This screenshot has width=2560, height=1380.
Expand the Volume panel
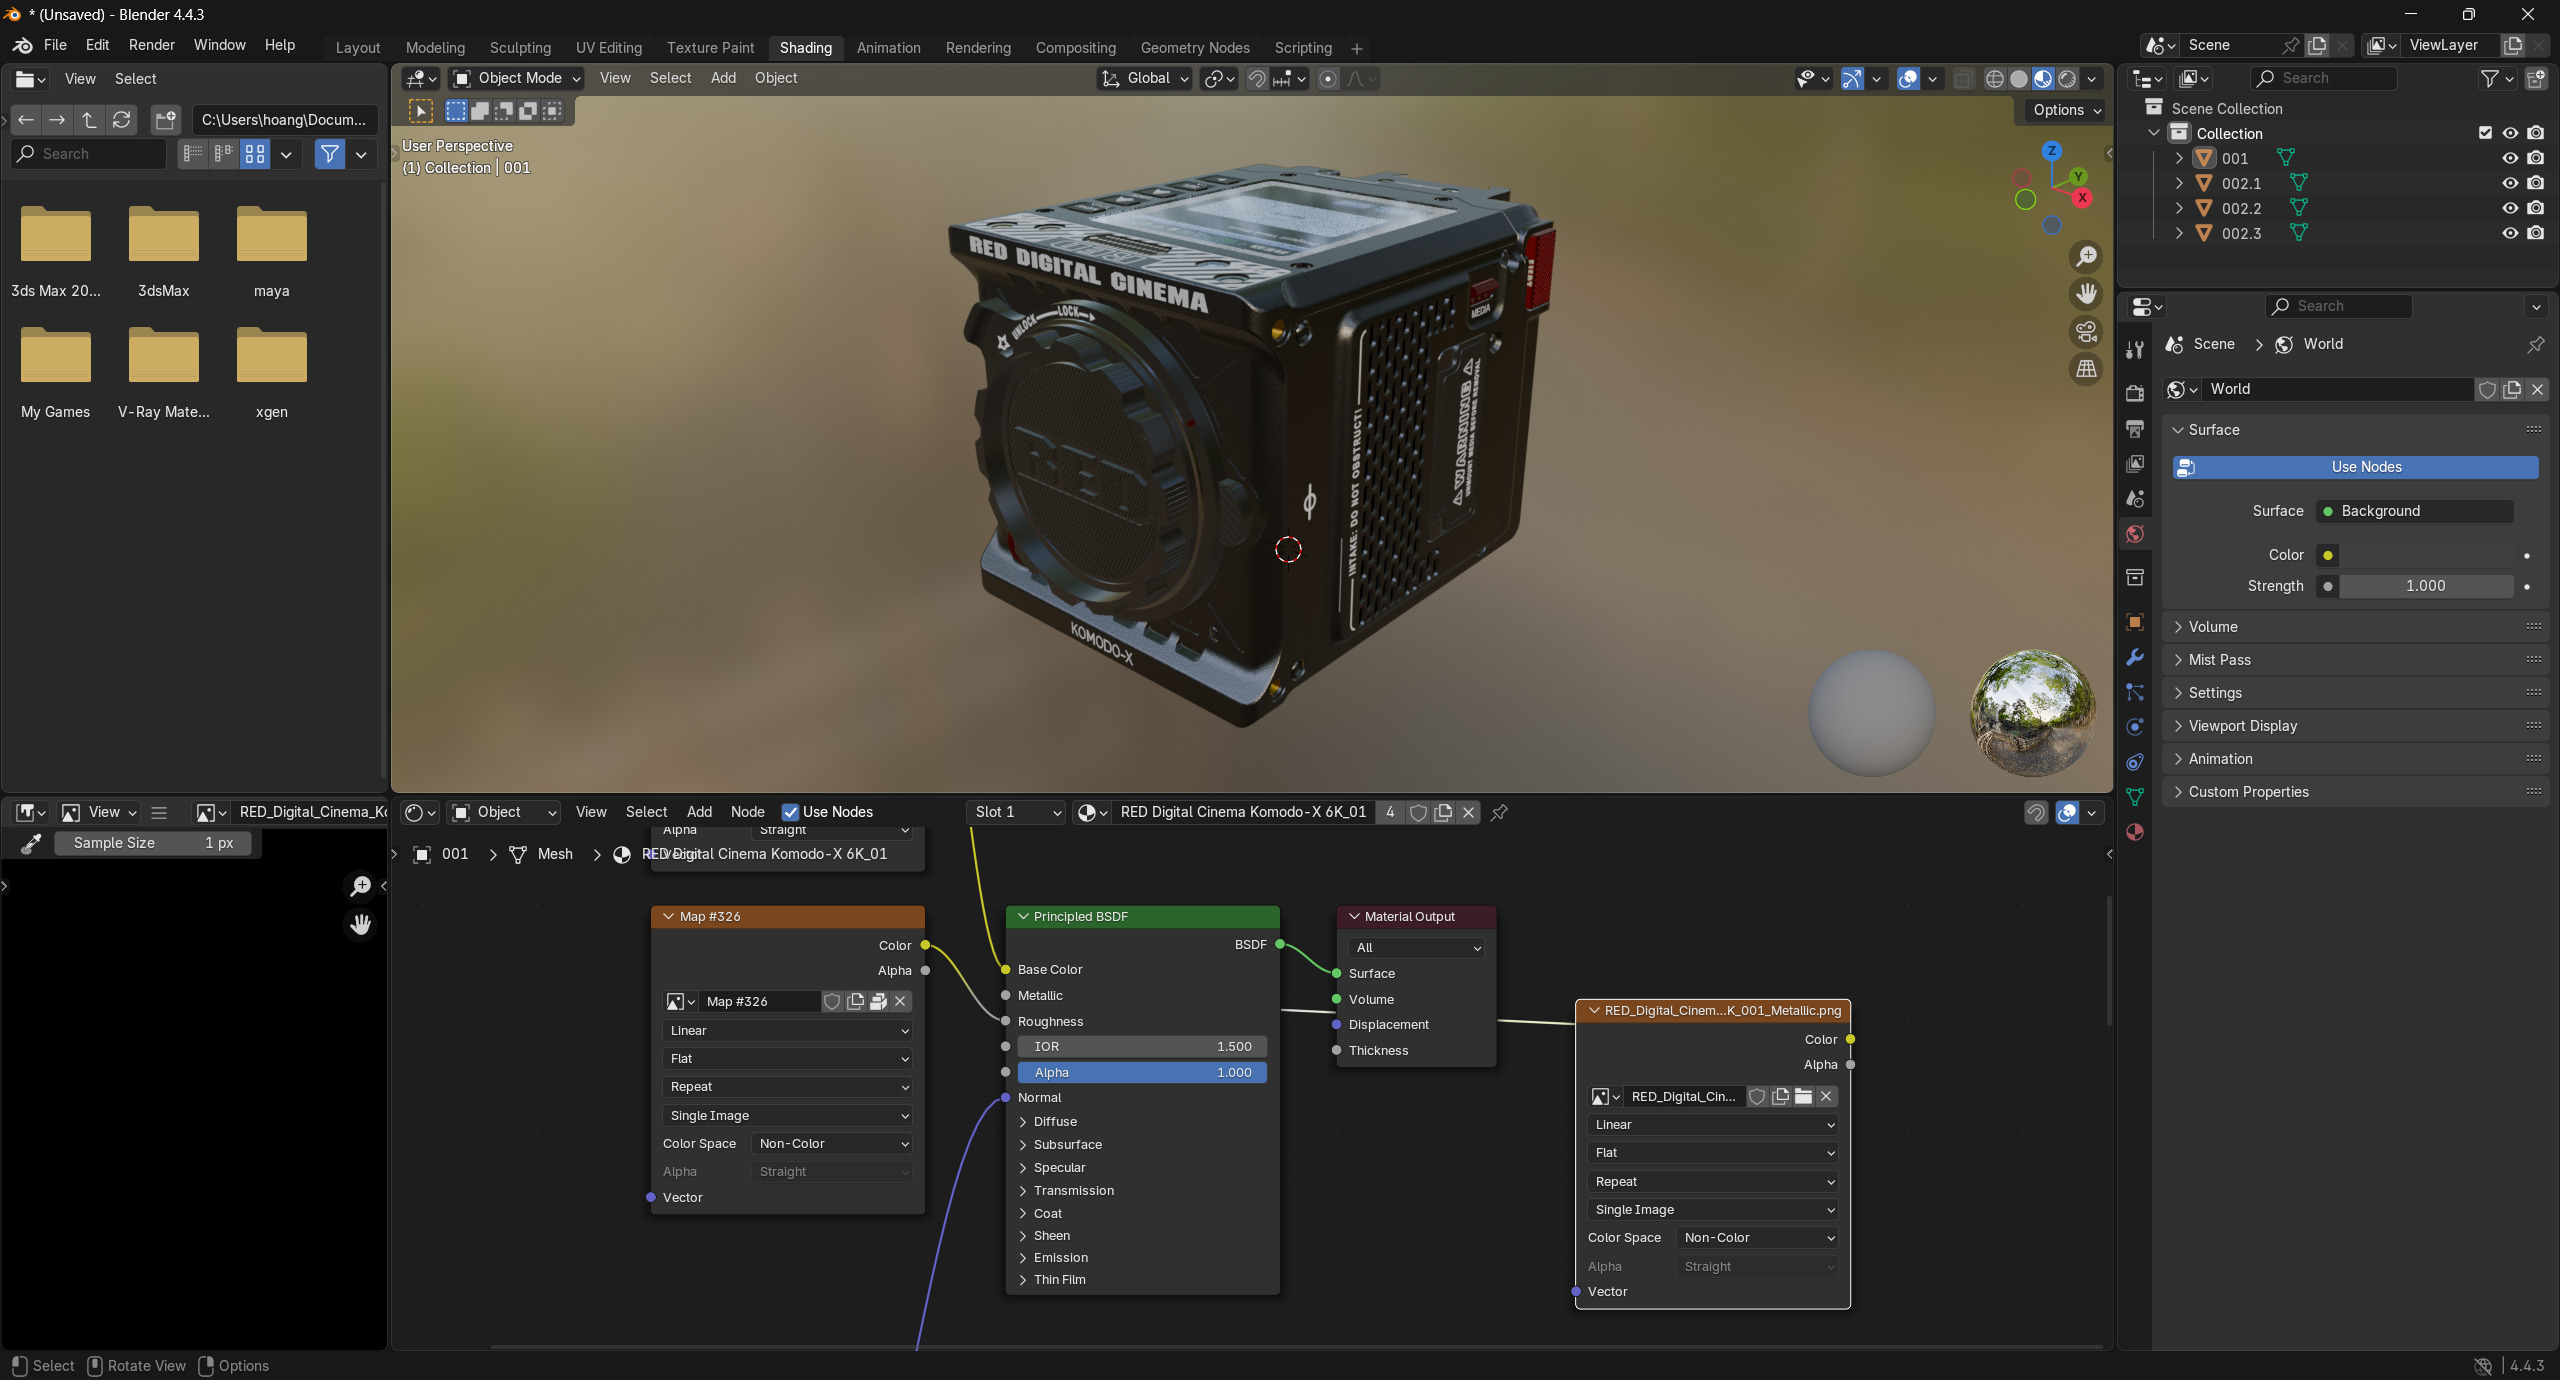click(x=2354, y=627)
